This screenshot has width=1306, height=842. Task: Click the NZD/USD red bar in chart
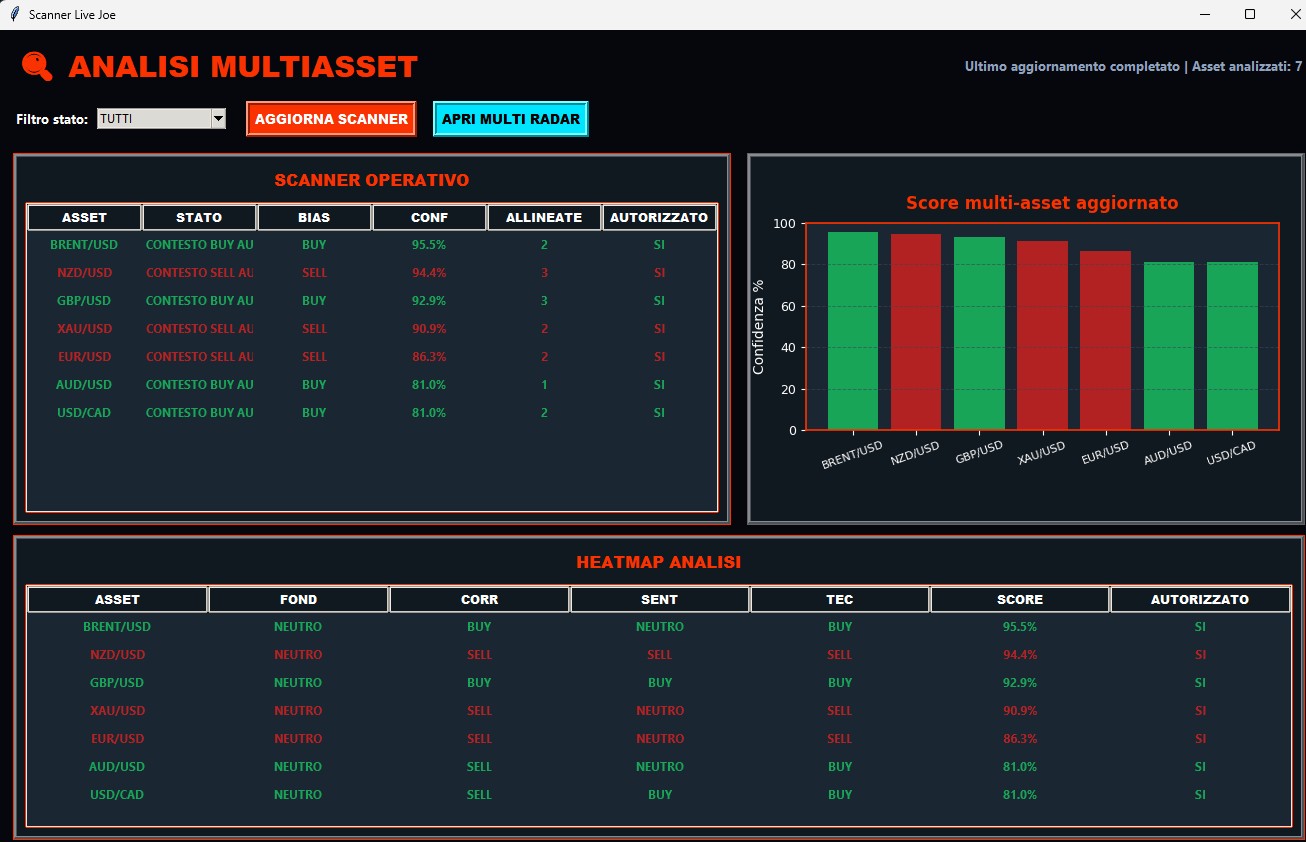tap(916, 332)
